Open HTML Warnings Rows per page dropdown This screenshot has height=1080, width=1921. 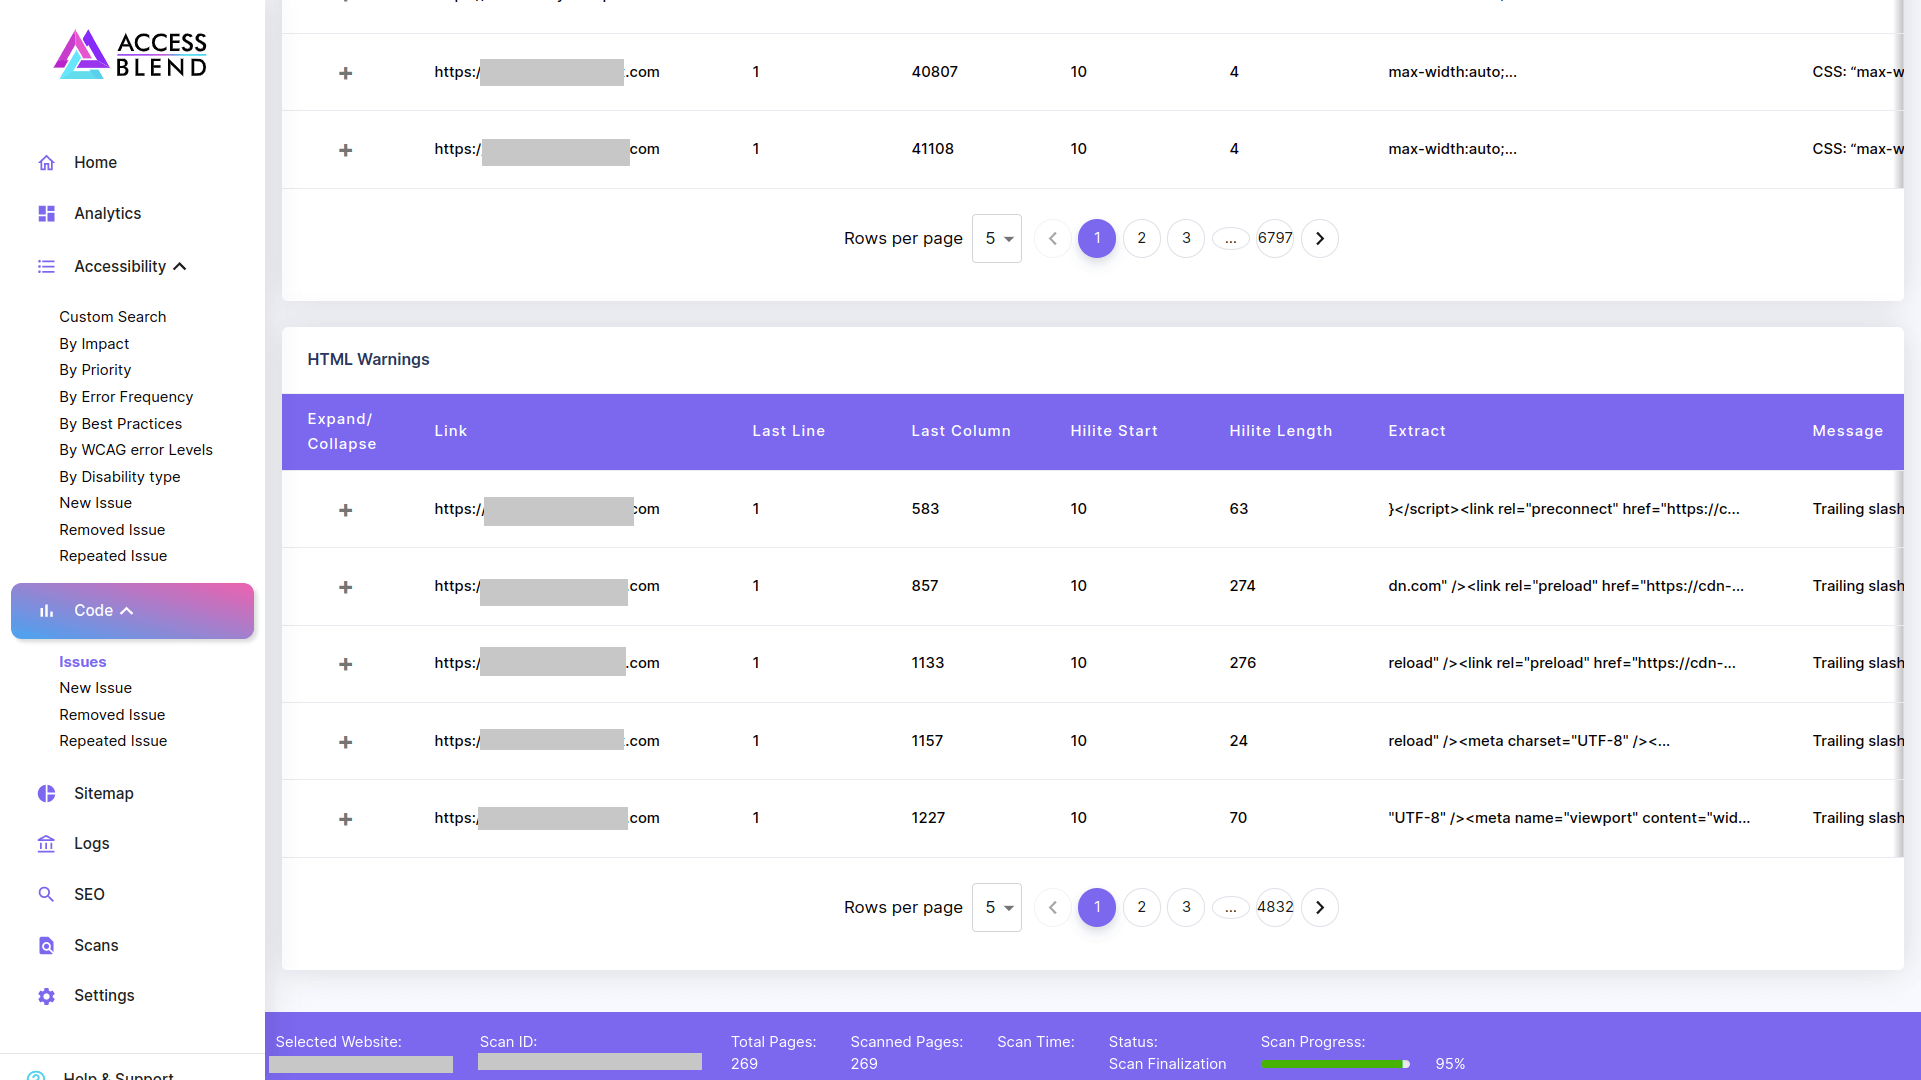[x=997, y=908]
